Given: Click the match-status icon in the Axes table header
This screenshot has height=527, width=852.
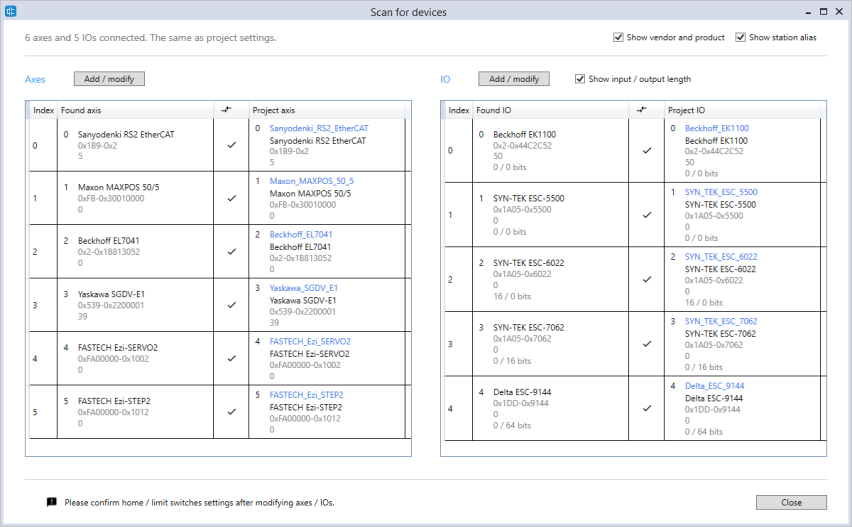Looking at the screenshot, I should (x=227, y=110).
